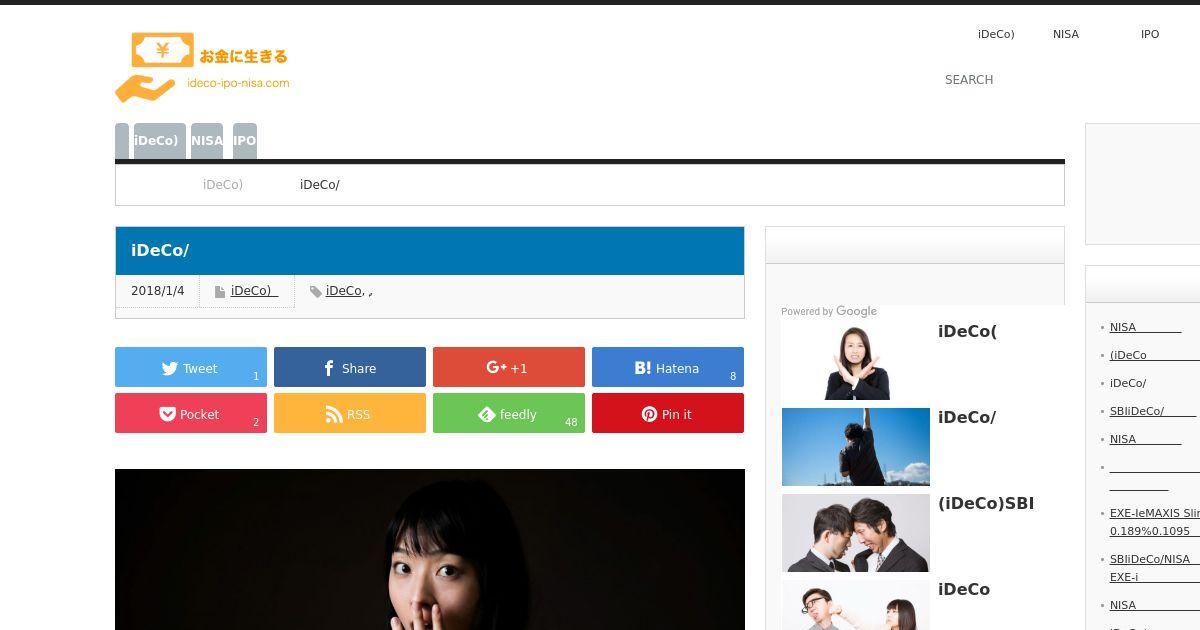
Task: Open the NISA tab in gray navigation
Action: 207,141
